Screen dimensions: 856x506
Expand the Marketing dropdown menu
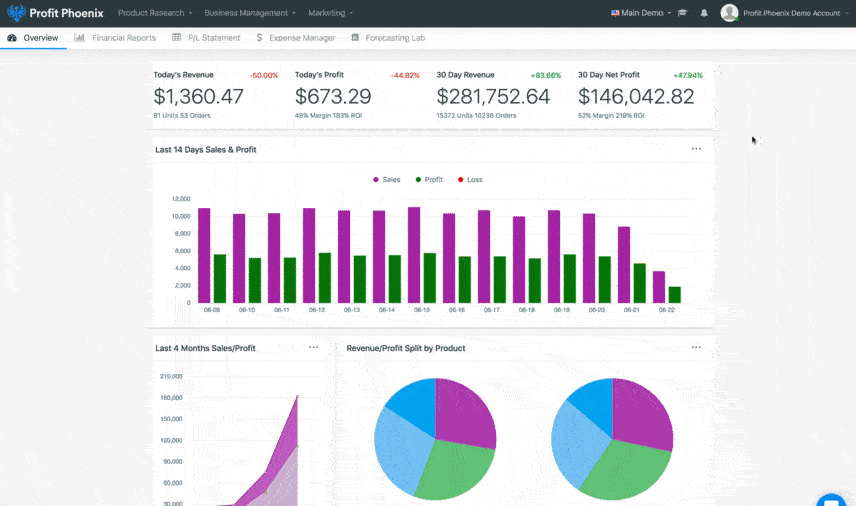330,13
